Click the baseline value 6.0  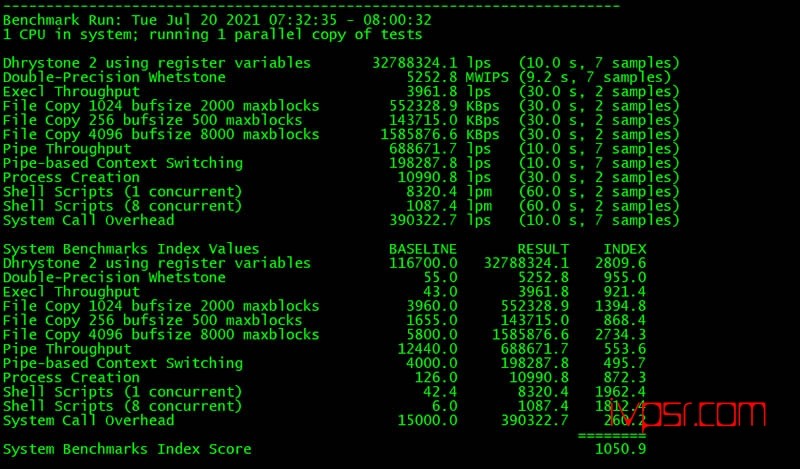point(445,406)
